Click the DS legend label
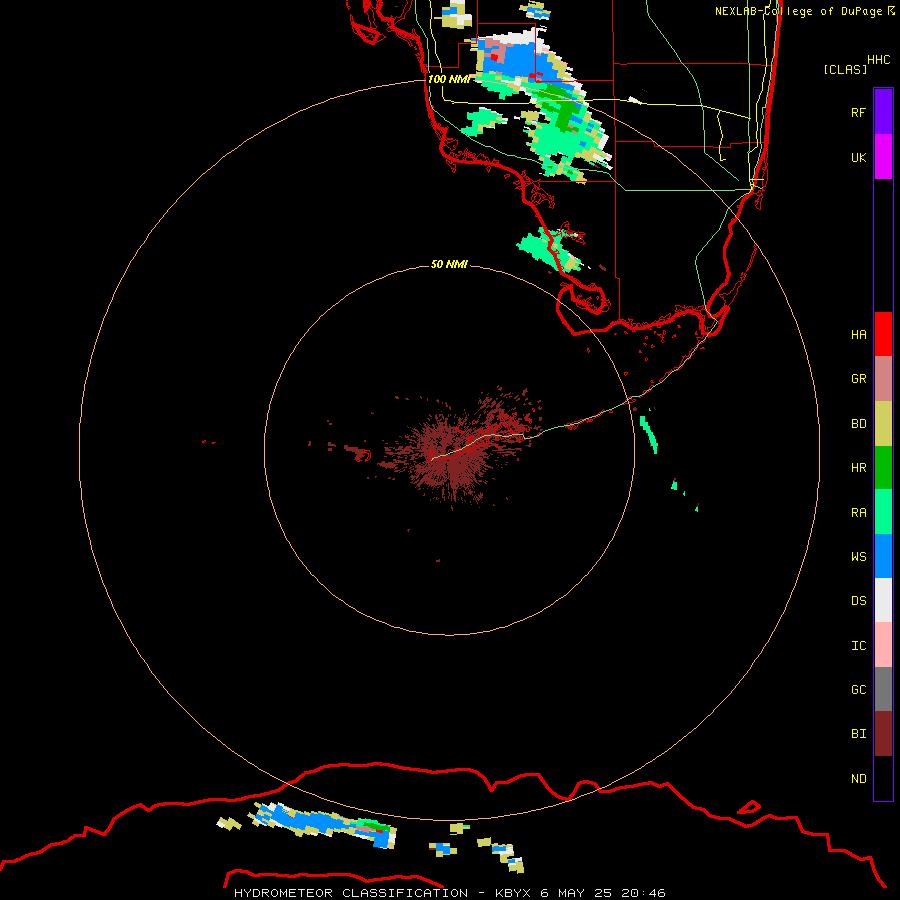Image resolution: width=900 pixels, height=900 pixels. point(858,601)
